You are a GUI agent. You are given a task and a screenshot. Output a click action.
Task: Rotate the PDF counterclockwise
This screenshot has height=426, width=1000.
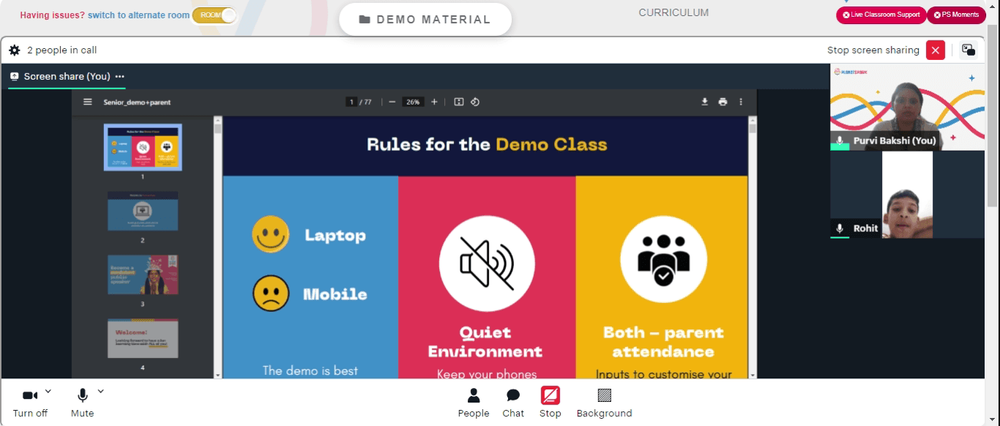point(475,102)
